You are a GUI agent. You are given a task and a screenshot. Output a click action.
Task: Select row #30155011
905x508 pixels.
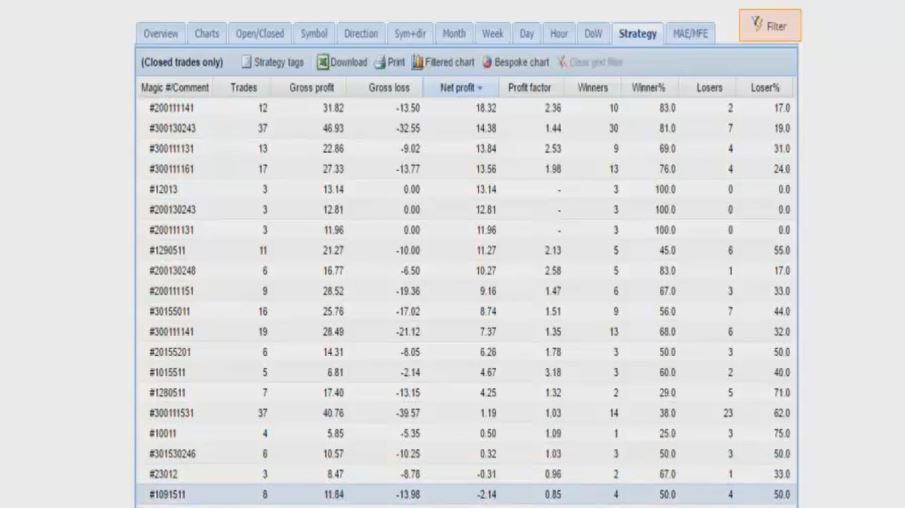[466, 312]
